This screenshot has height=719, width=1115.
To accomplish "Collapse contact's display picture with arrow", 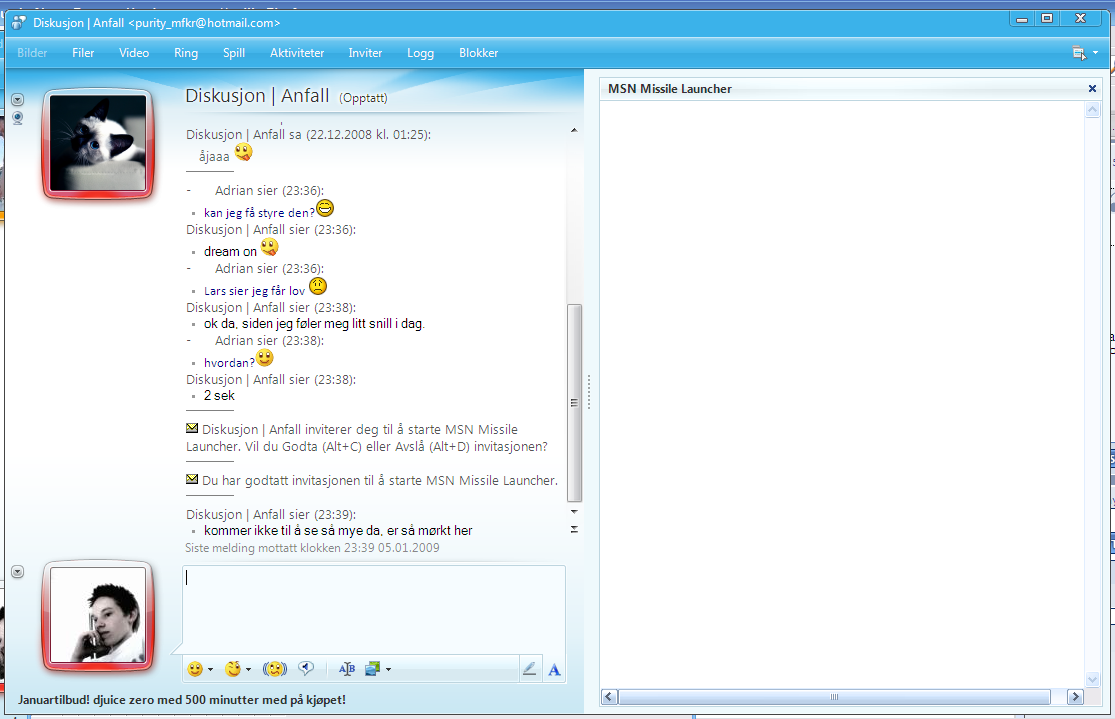I will pos(18,100).
